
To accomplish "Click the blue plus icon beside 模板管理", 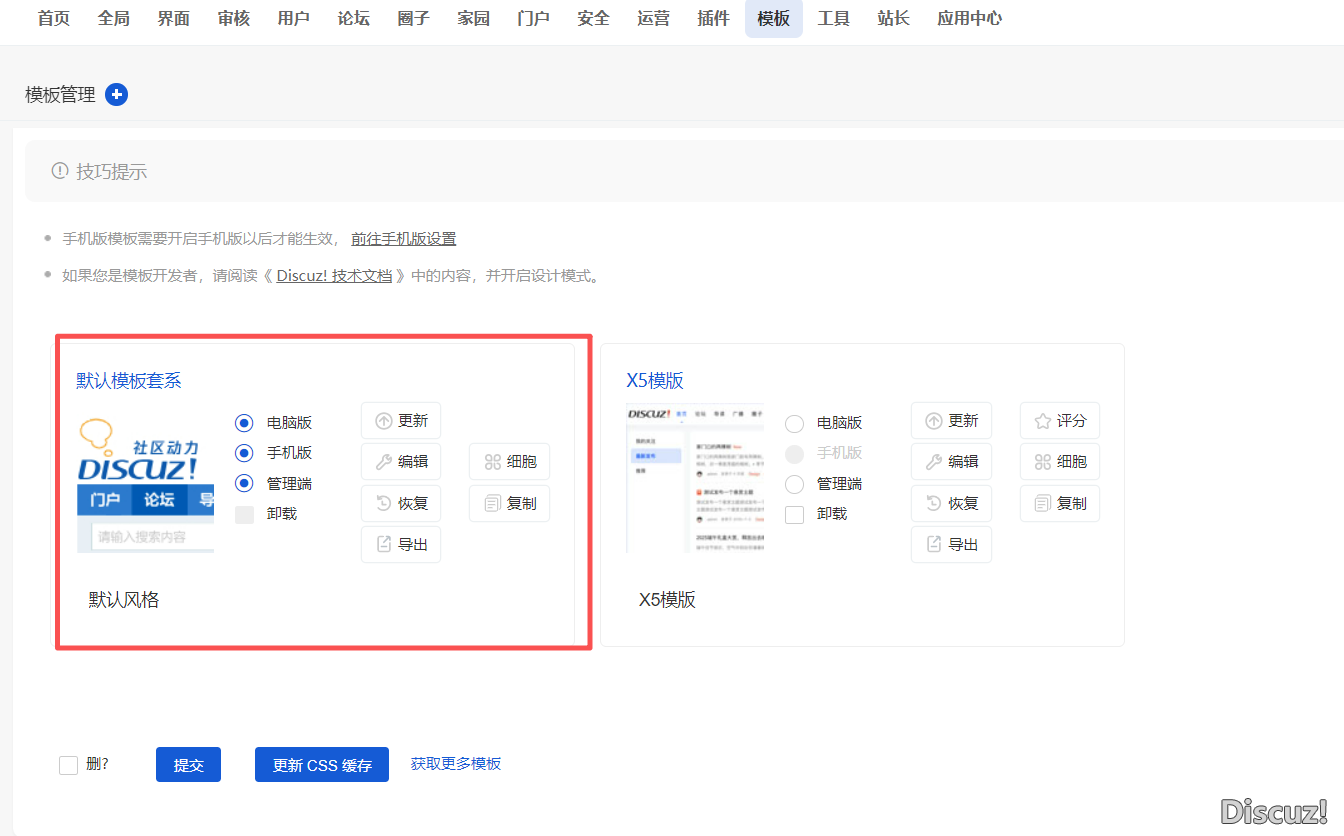I will 117,95.
